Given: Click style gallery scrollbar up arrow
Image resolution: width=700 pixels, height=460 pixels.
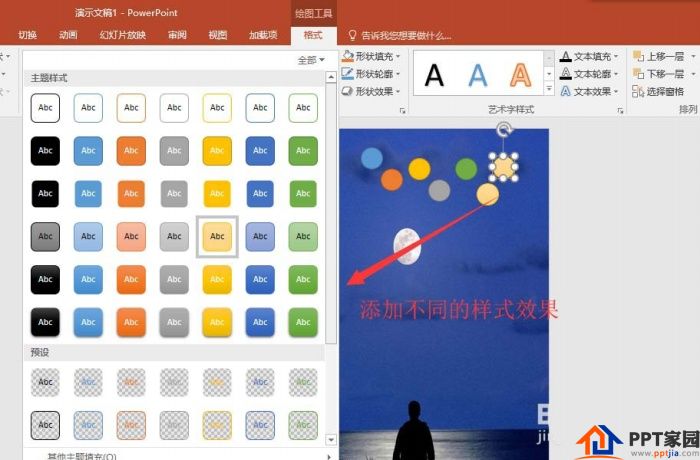Looking at the screenshot, I should click(x=331, y=77).
